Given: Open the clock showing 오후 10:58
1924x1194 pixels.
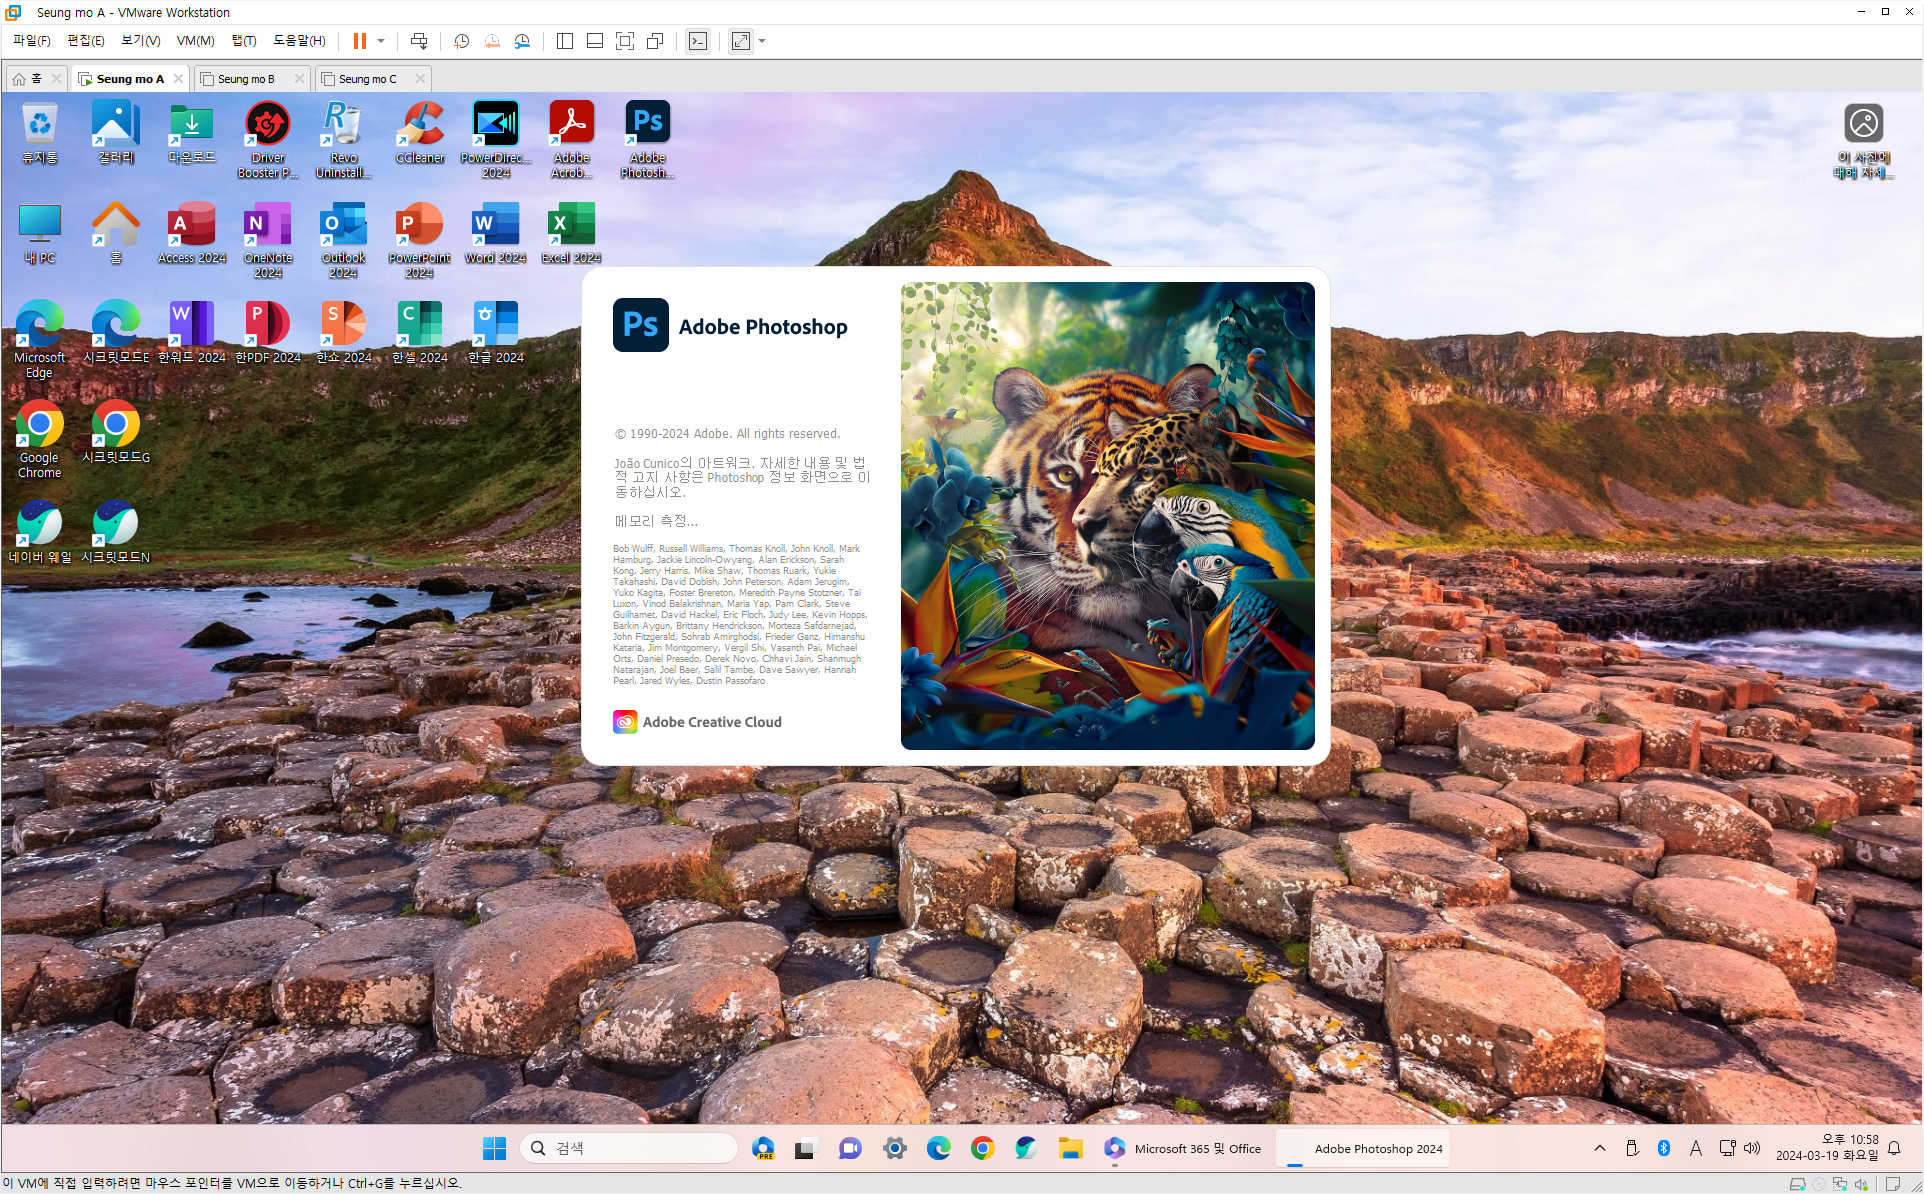Looking at the screenshot, I should click(1826, 1148).
